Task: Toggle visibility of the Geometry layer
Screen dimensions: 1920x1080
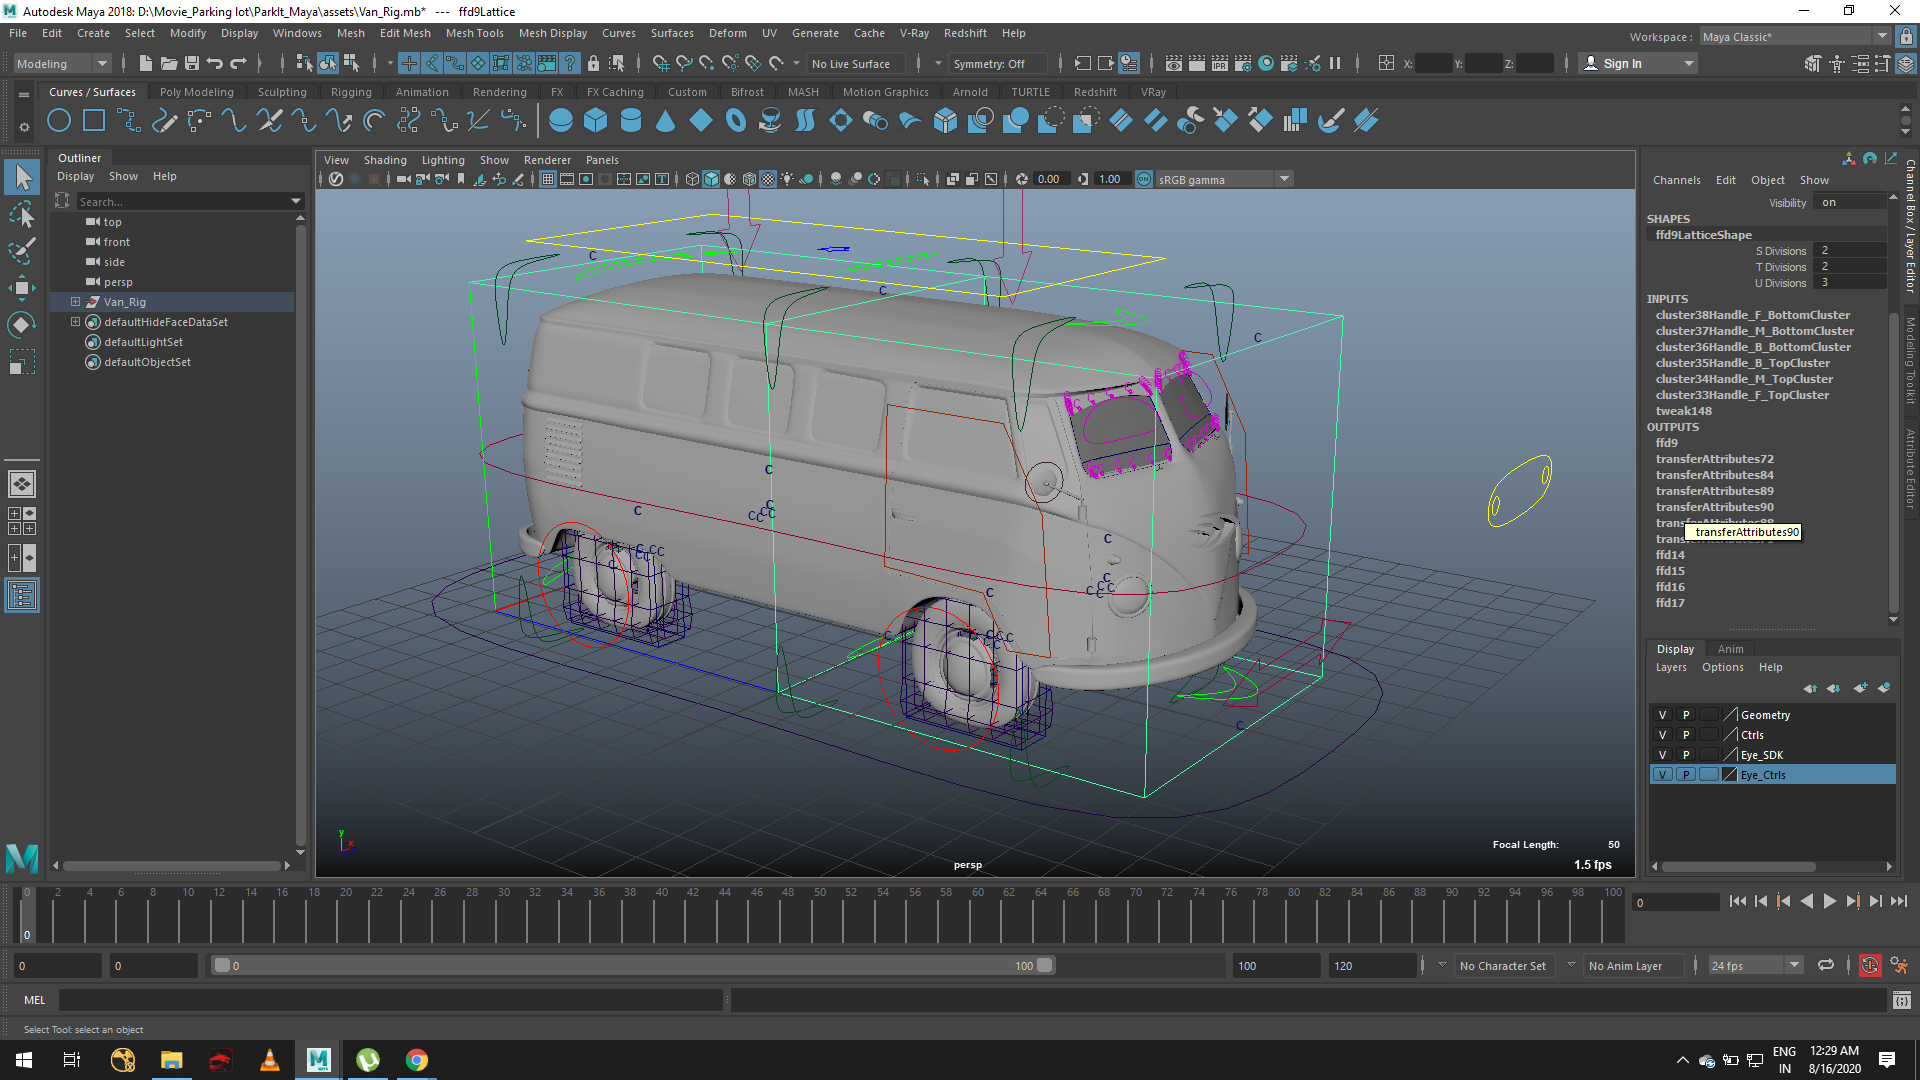Action: coord(1663,715)
